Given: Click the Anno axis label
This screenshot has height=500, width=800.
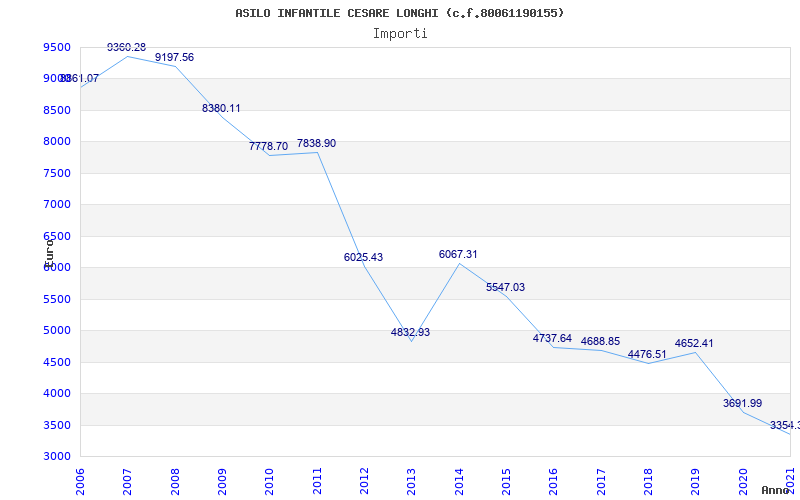Looking at the screenshot, I should [x=776, y=490].
